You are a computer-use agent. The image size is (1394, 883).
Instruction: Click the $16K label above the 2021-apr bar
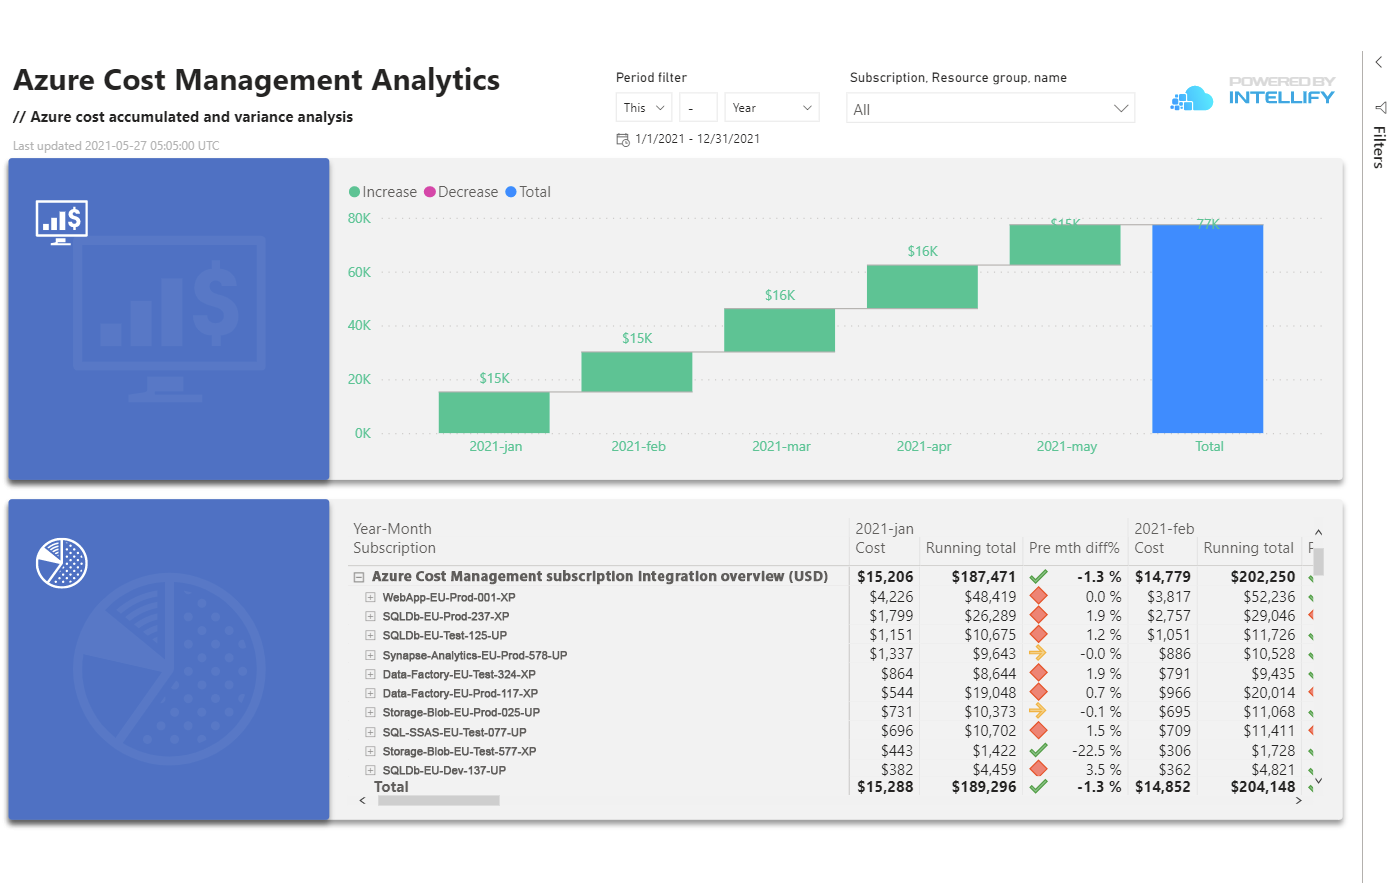[922, 251]
